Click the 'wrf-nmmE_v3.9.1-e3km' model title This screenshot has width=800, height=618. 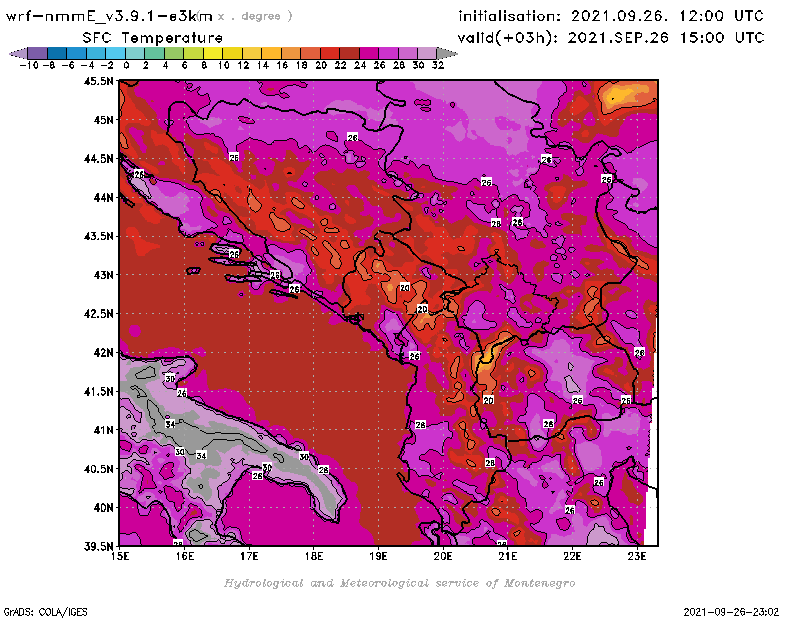coord(109,16)
